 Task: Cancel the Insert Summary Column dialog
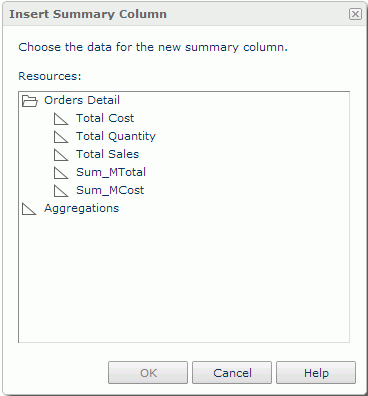point(232,373)
